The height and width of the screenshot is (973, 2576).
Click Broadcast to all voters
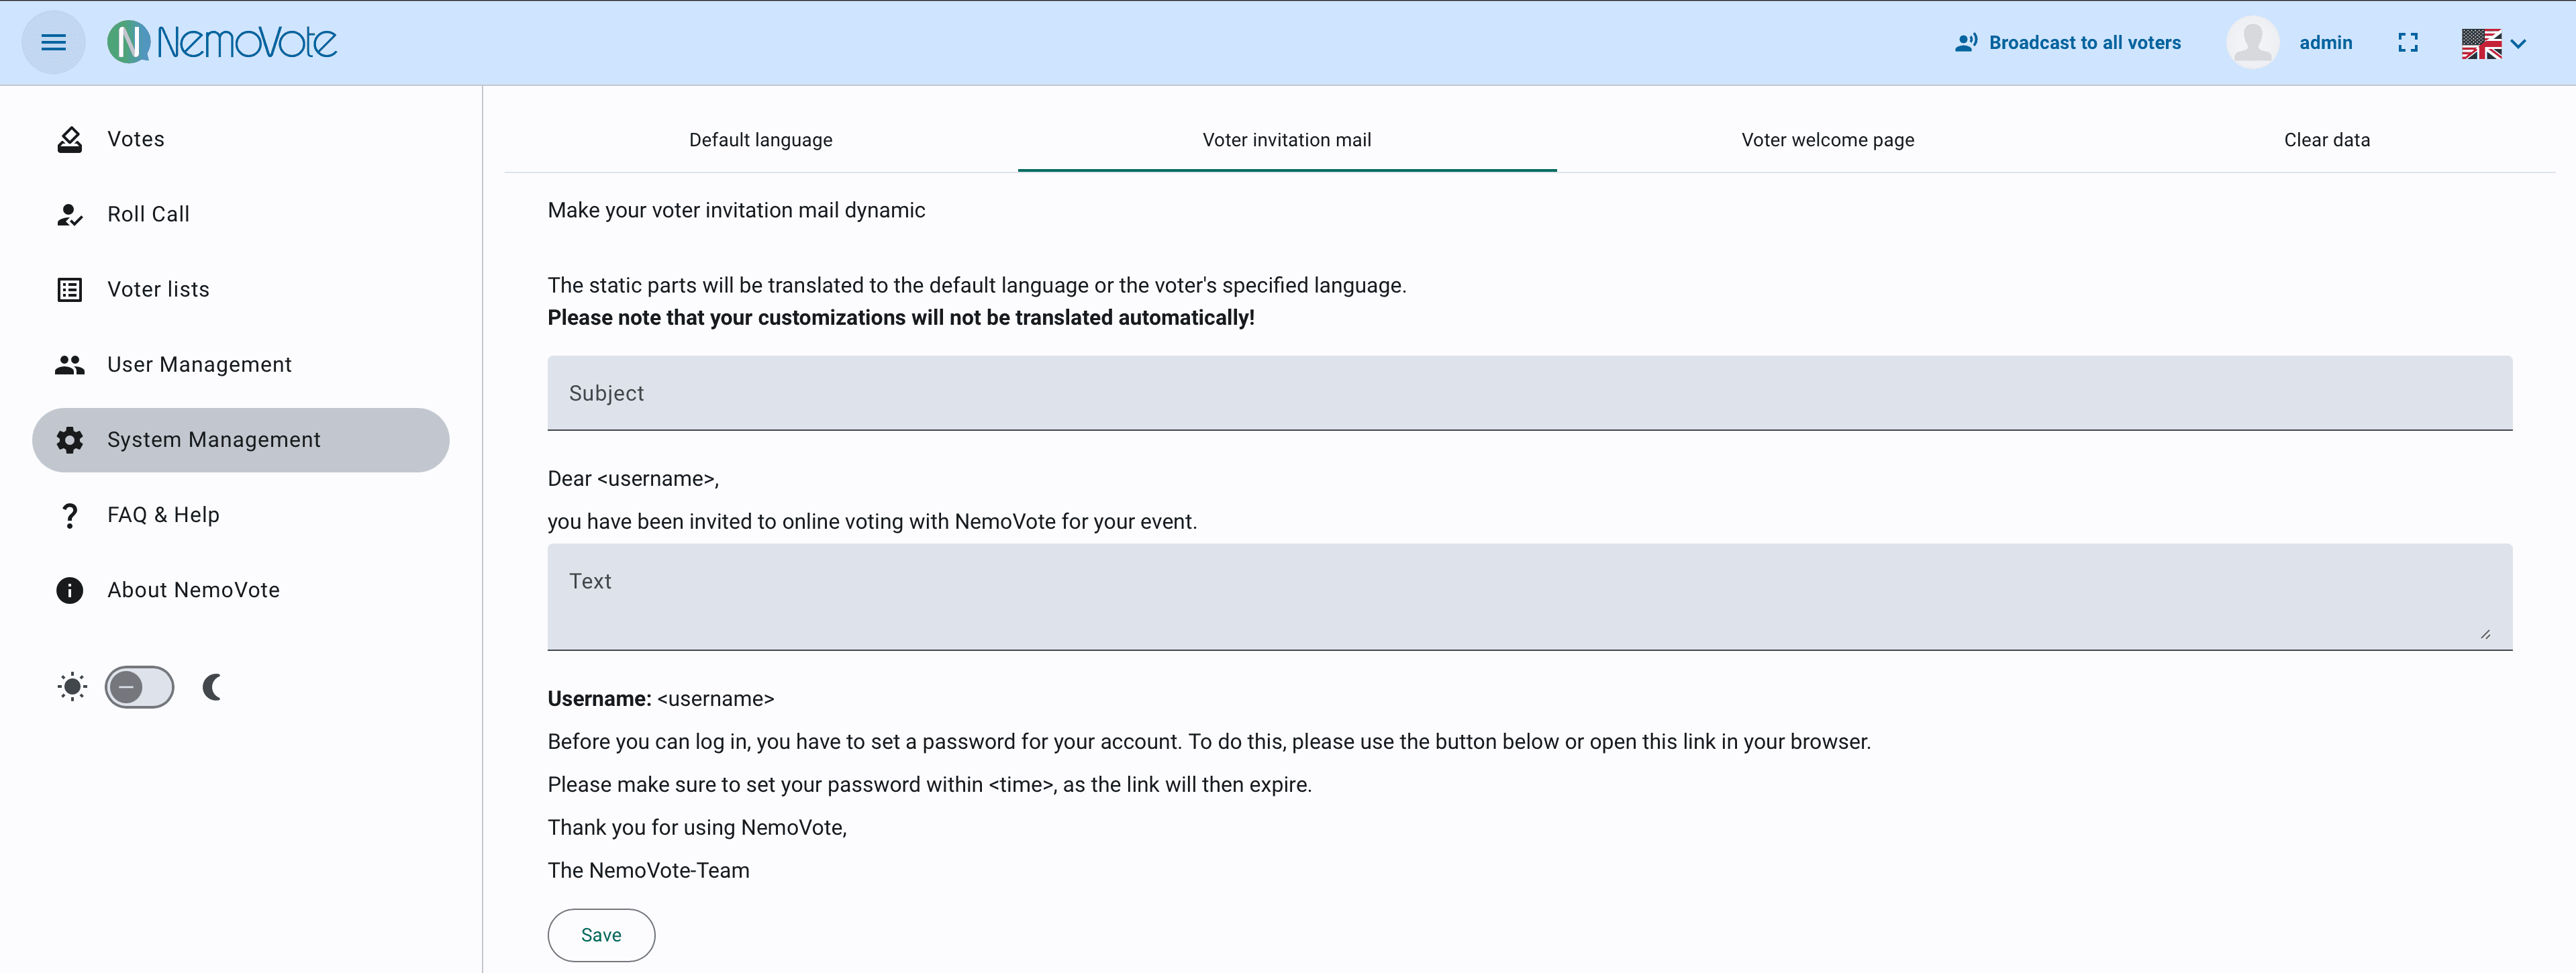[2067, 43]
